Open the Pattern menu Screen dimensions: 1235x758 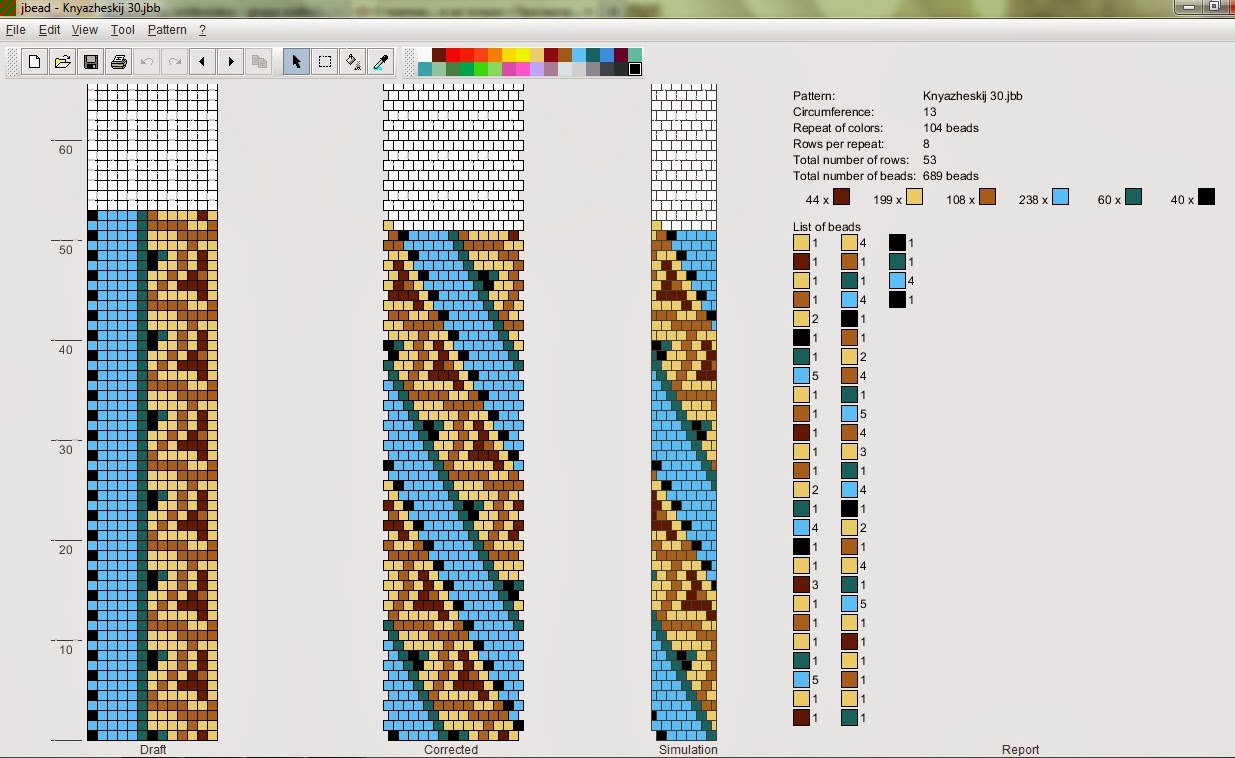[167, 30]
